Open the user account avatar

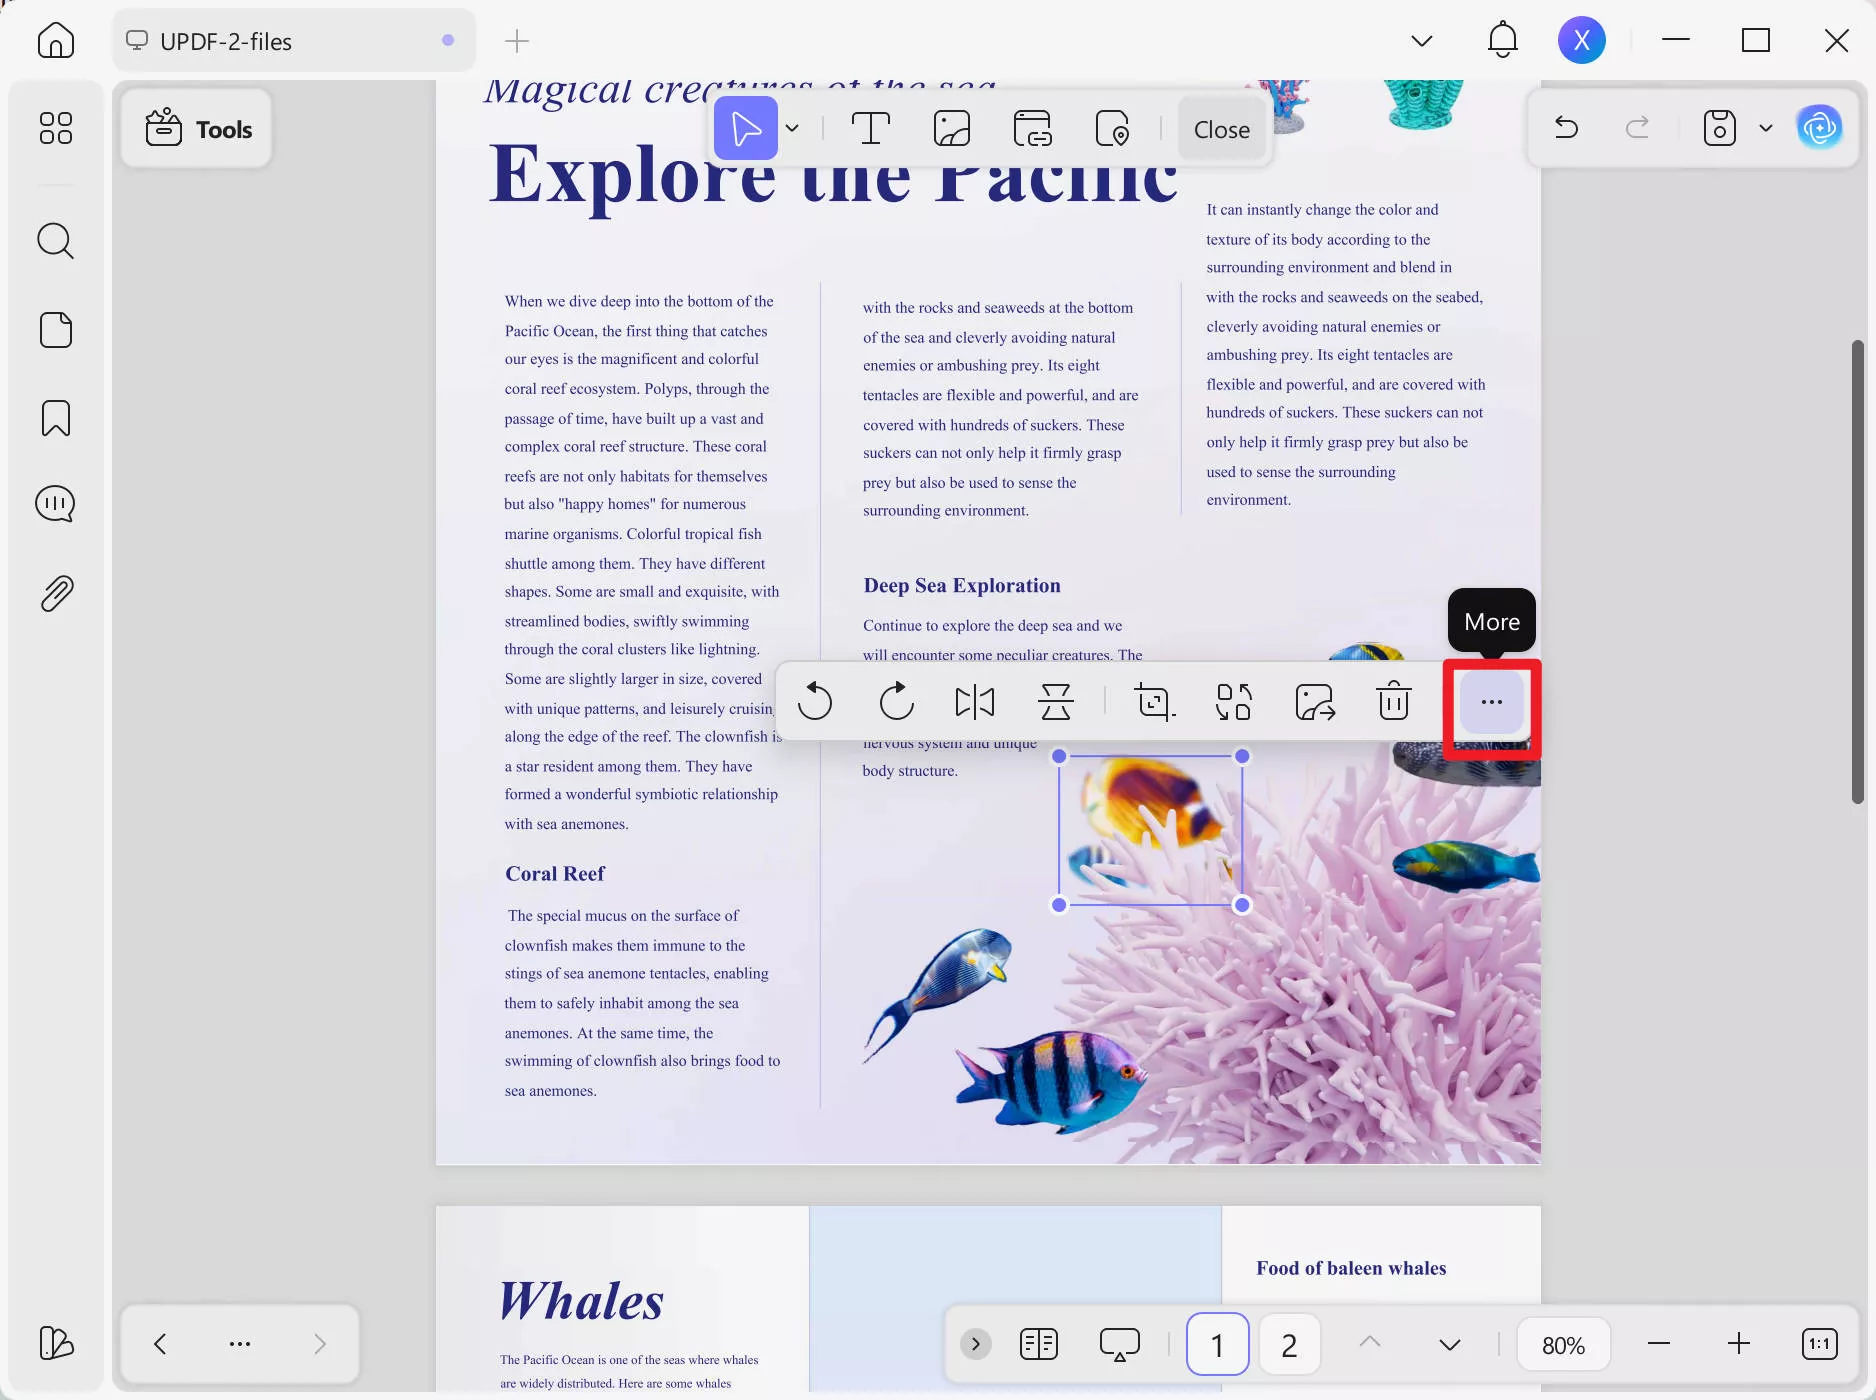1582,40
